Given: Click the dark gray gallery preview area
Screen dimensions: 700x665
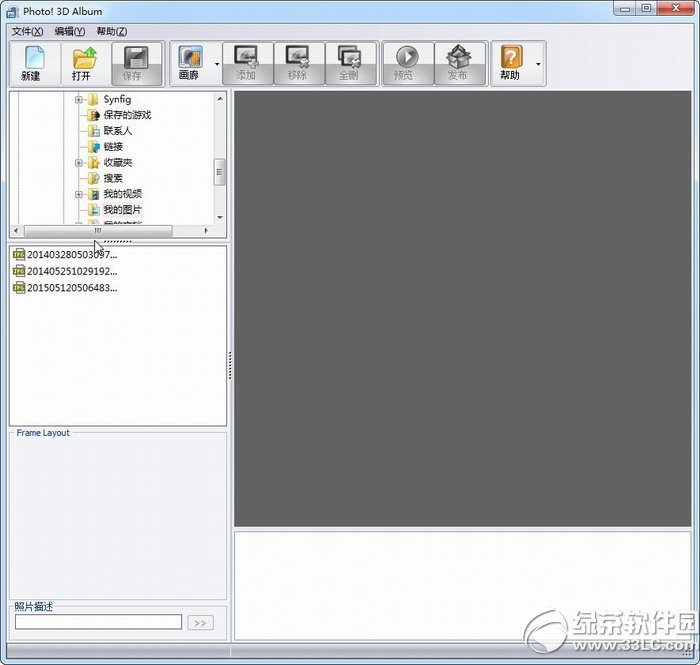Looking at the screenshot, I should (462, 309).
